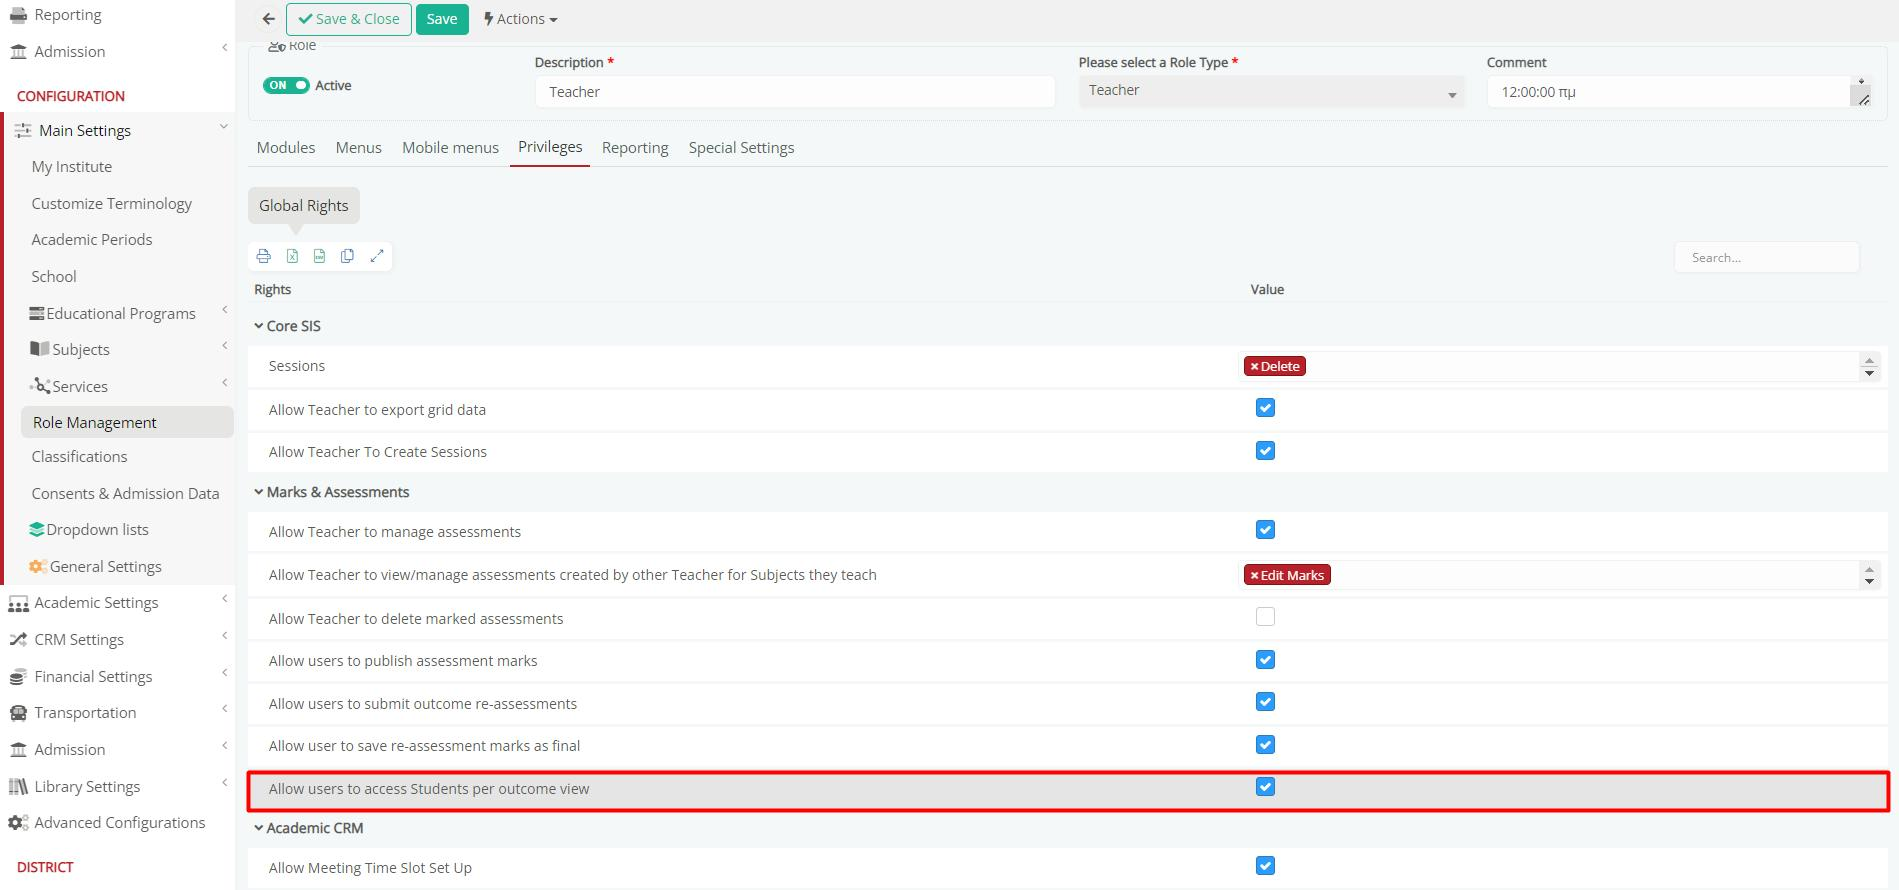Expand the Academic Settings menu
This screenshot has width=1899, height=890.
click(x=225, y=599)
